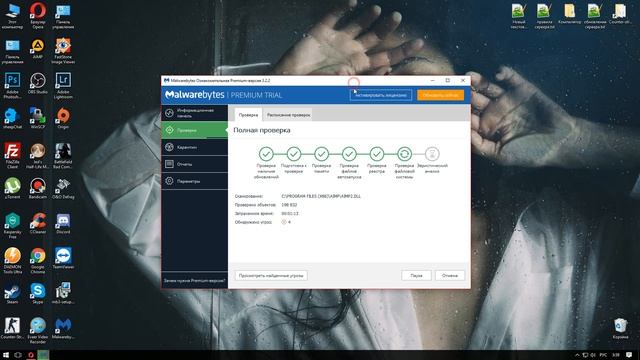This screenshot has width=640, height=360.
Task: Click the Проверка памяти step icon
Action: [322, 154]
